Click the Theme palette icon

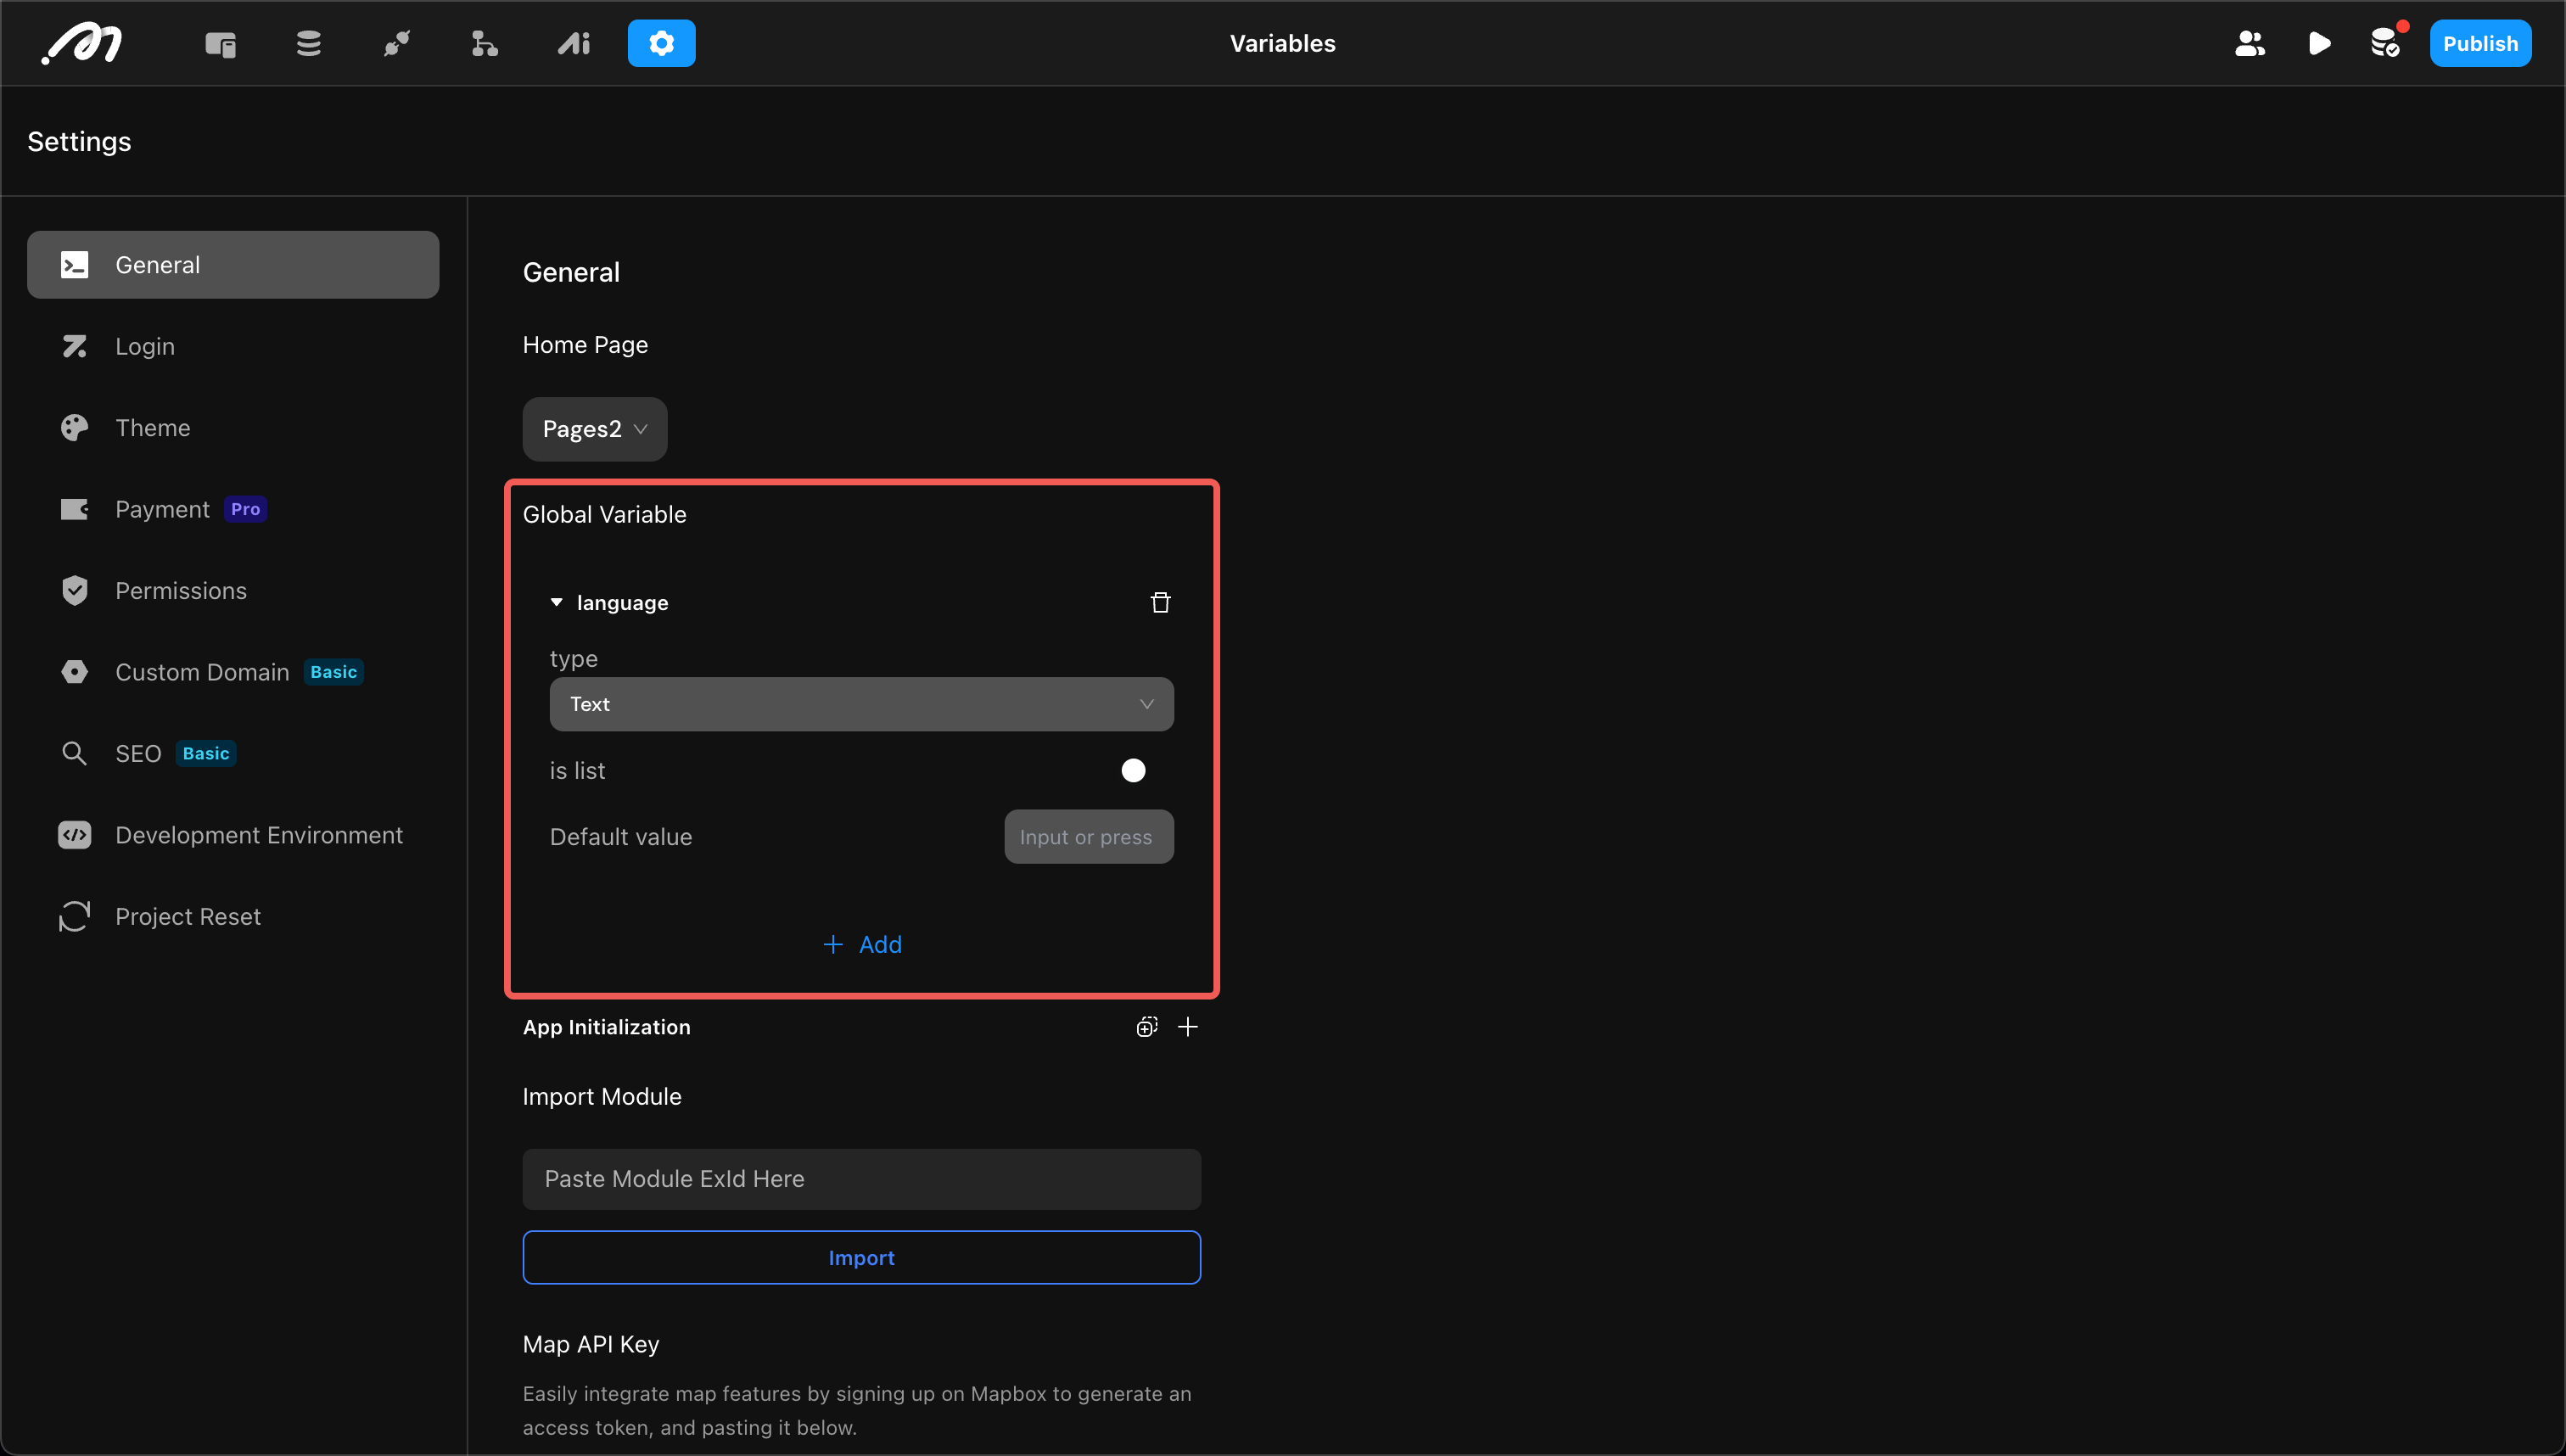(75, 428)
